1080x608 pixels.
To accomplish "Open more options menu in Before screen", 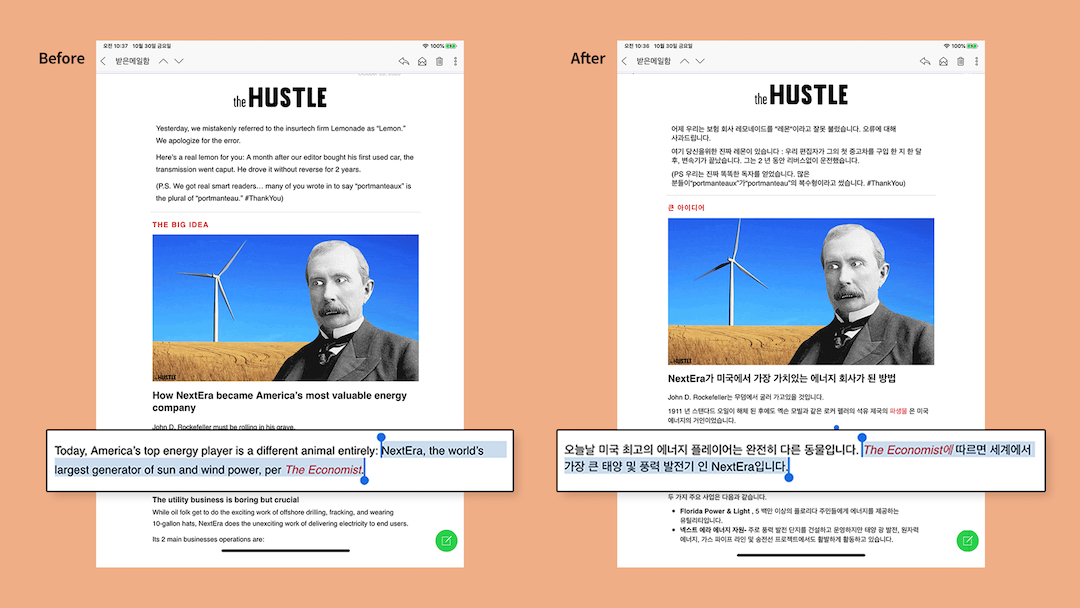I will 455,61.
